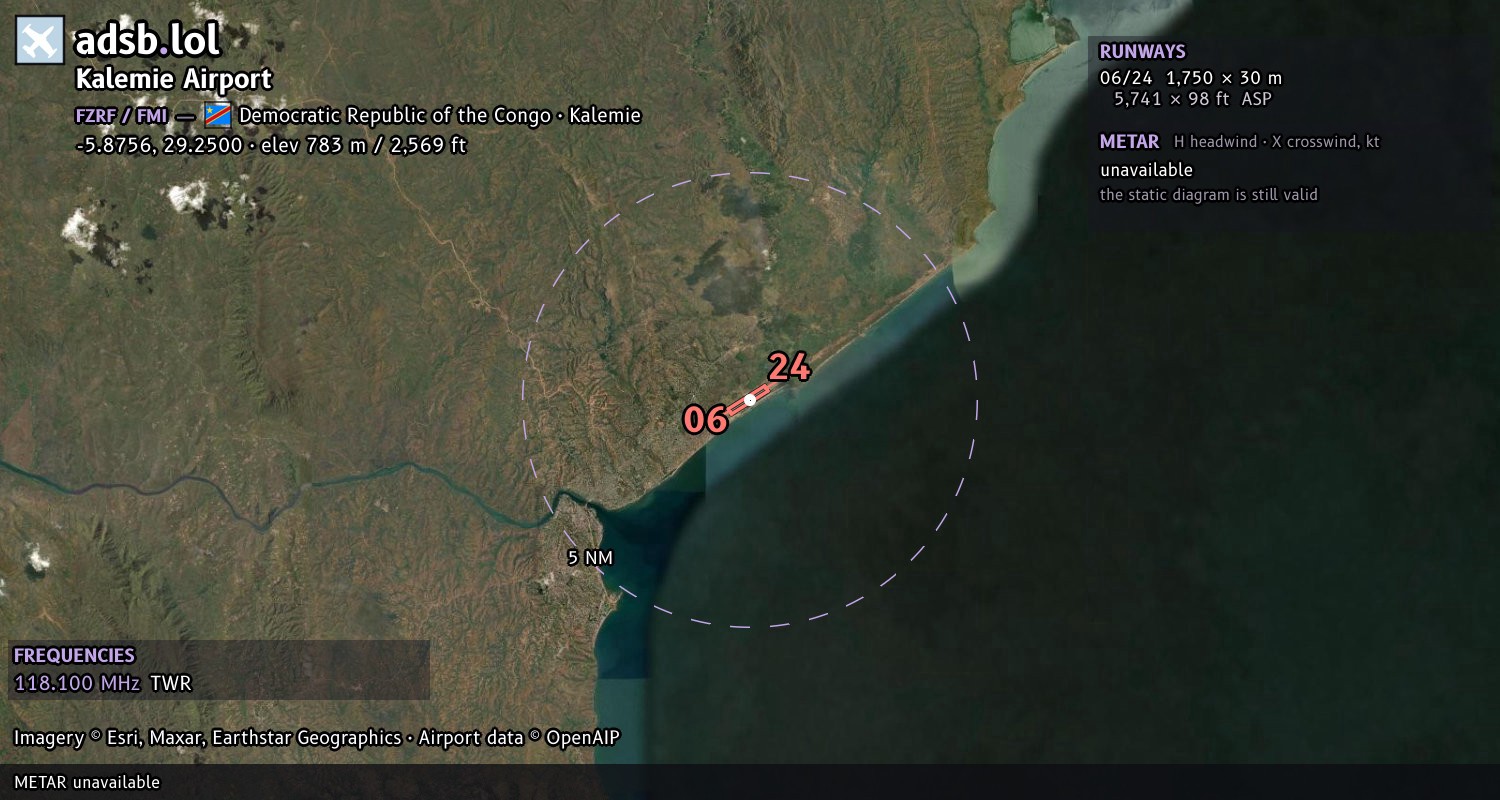This screenshot has width=1500, height=800.
Task: Click the 'unavailable' METAR status
Action: pos(1146,170)
